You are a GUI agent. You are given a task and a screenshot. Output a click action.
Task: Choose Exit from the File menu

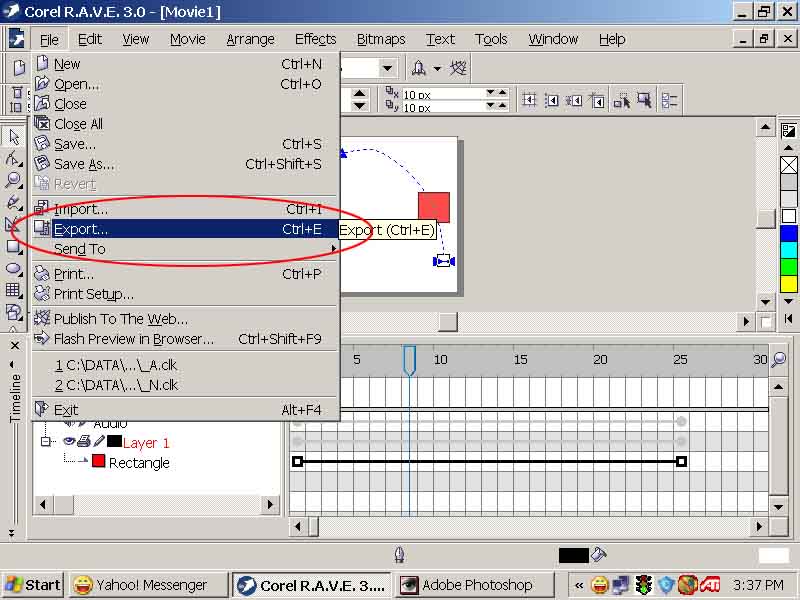coord(185,410)
